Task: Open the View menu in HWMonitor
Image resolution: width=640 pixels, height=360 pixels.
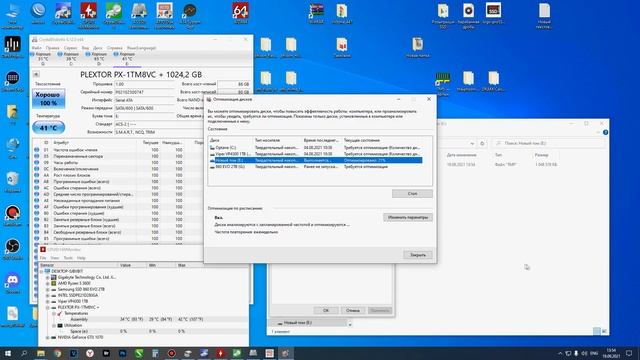Action: pos(55,258)
